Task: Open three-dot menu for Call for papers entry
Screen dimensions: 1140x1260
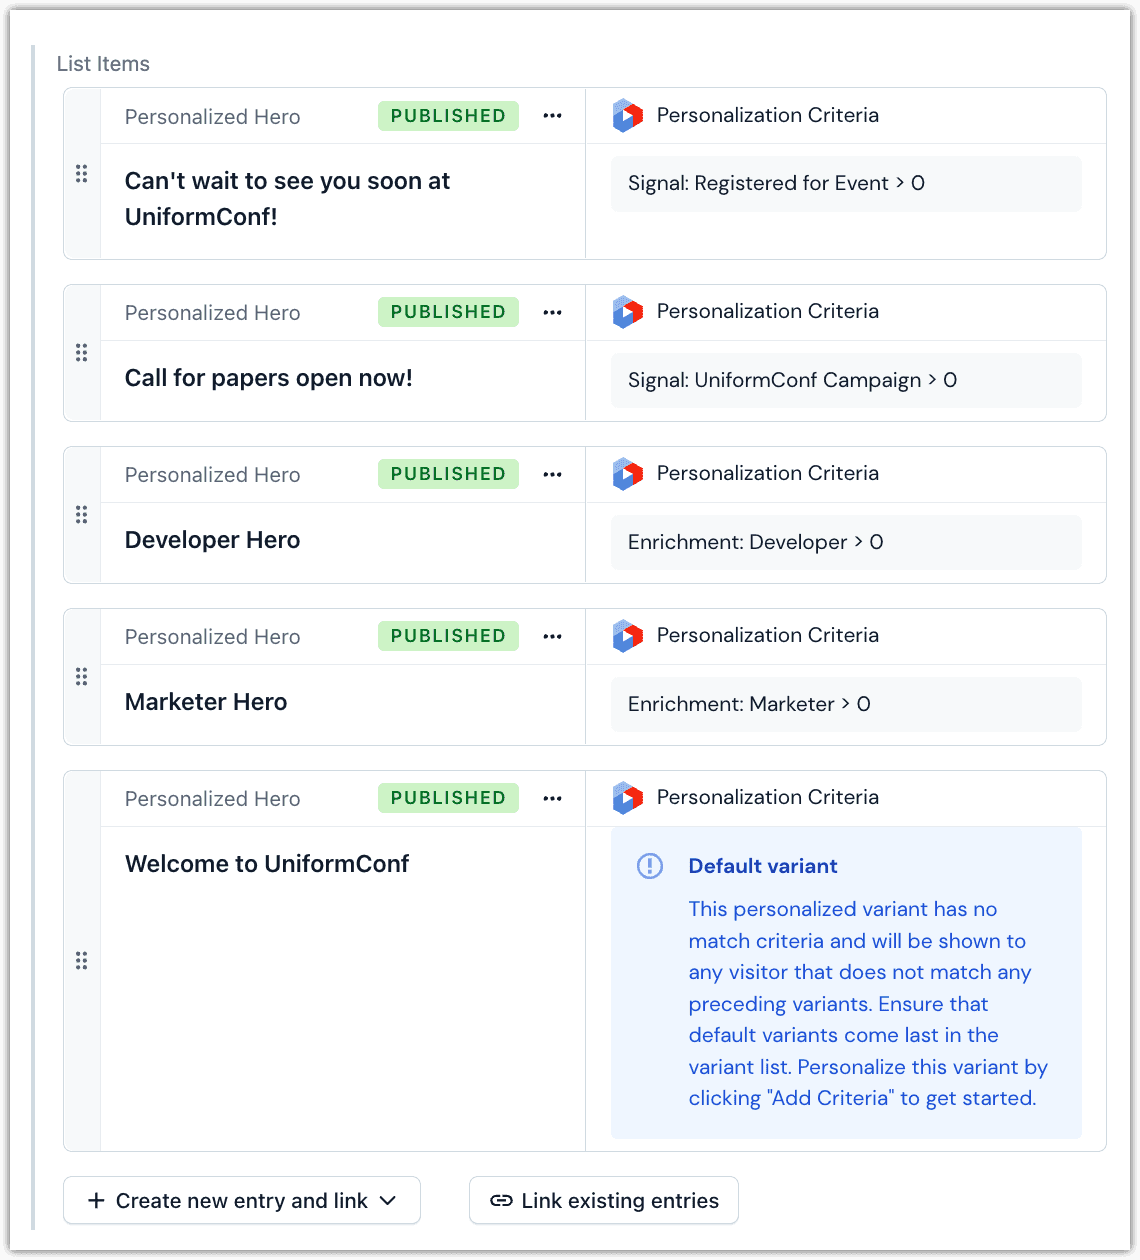Action: tap(552, 312)
